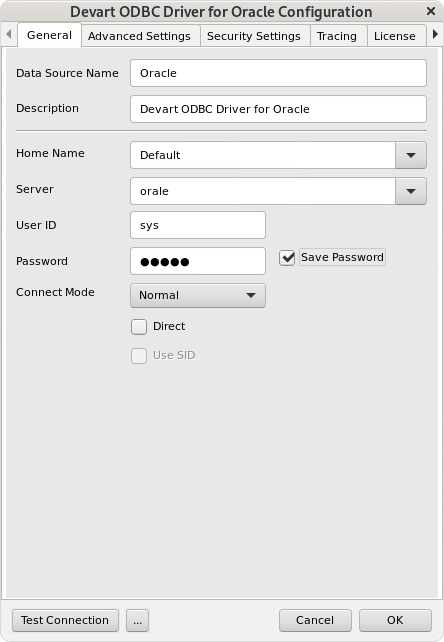The width and height of the screenshot is (444, 642).
Task: Click the ellipsis button beside Test Connection
Action: pos(137,620)
